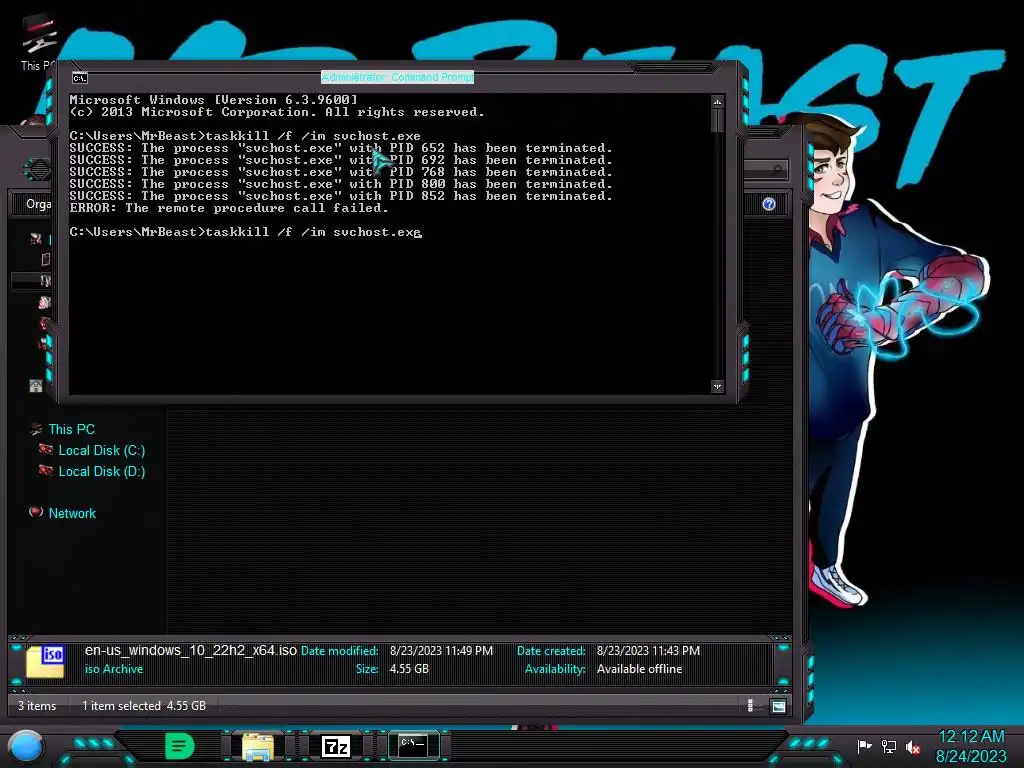Click 'Available offline' availability value

(x=639, y=669)
